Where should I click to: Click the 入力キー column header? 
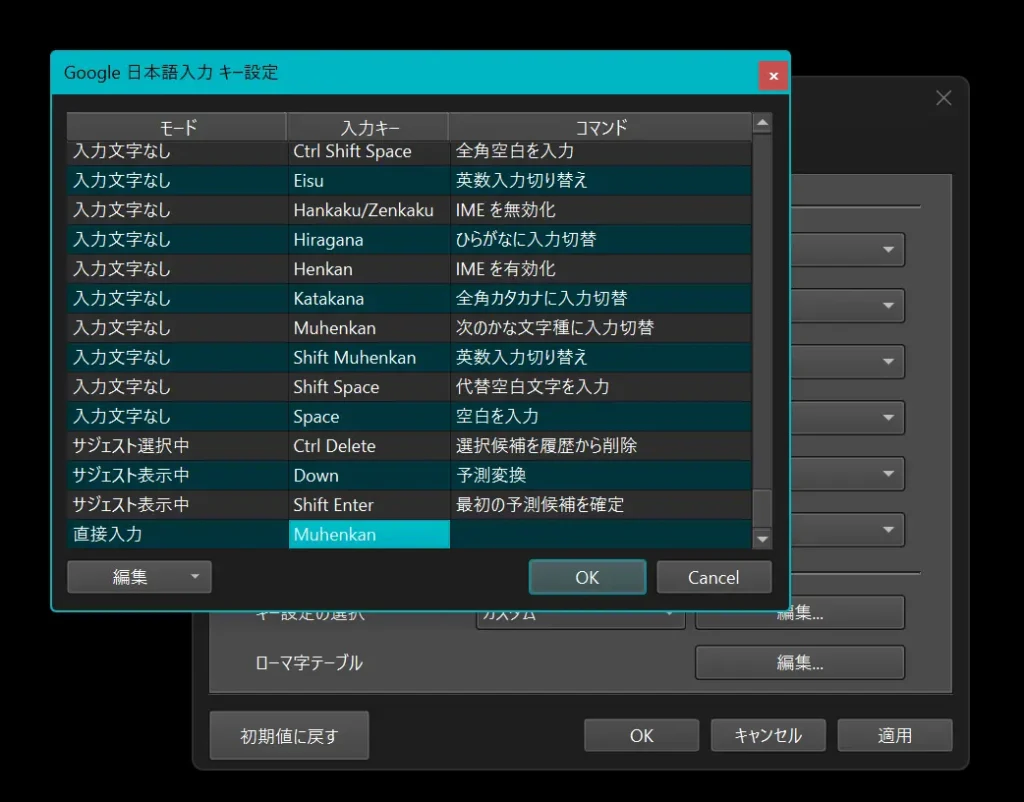(368, 127)
